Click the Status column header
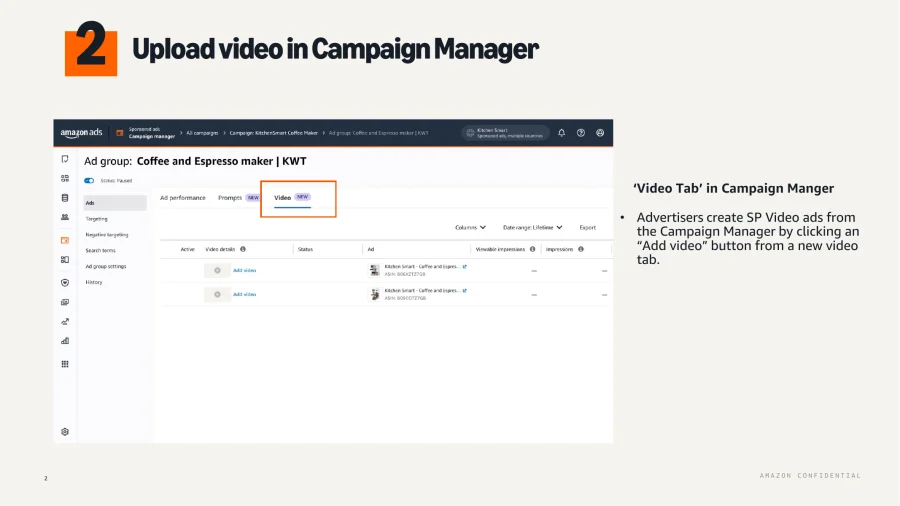 305,249
